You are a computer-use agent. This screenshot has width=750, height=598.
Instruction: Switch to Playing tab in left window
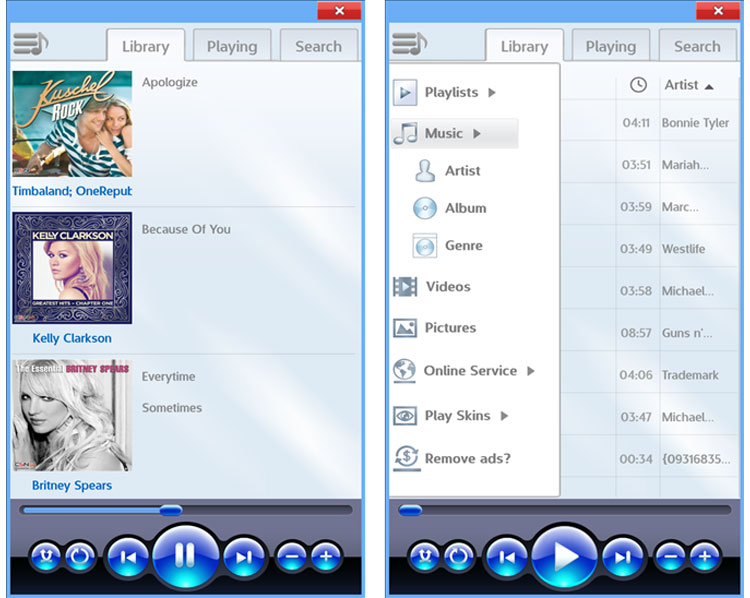232,47
